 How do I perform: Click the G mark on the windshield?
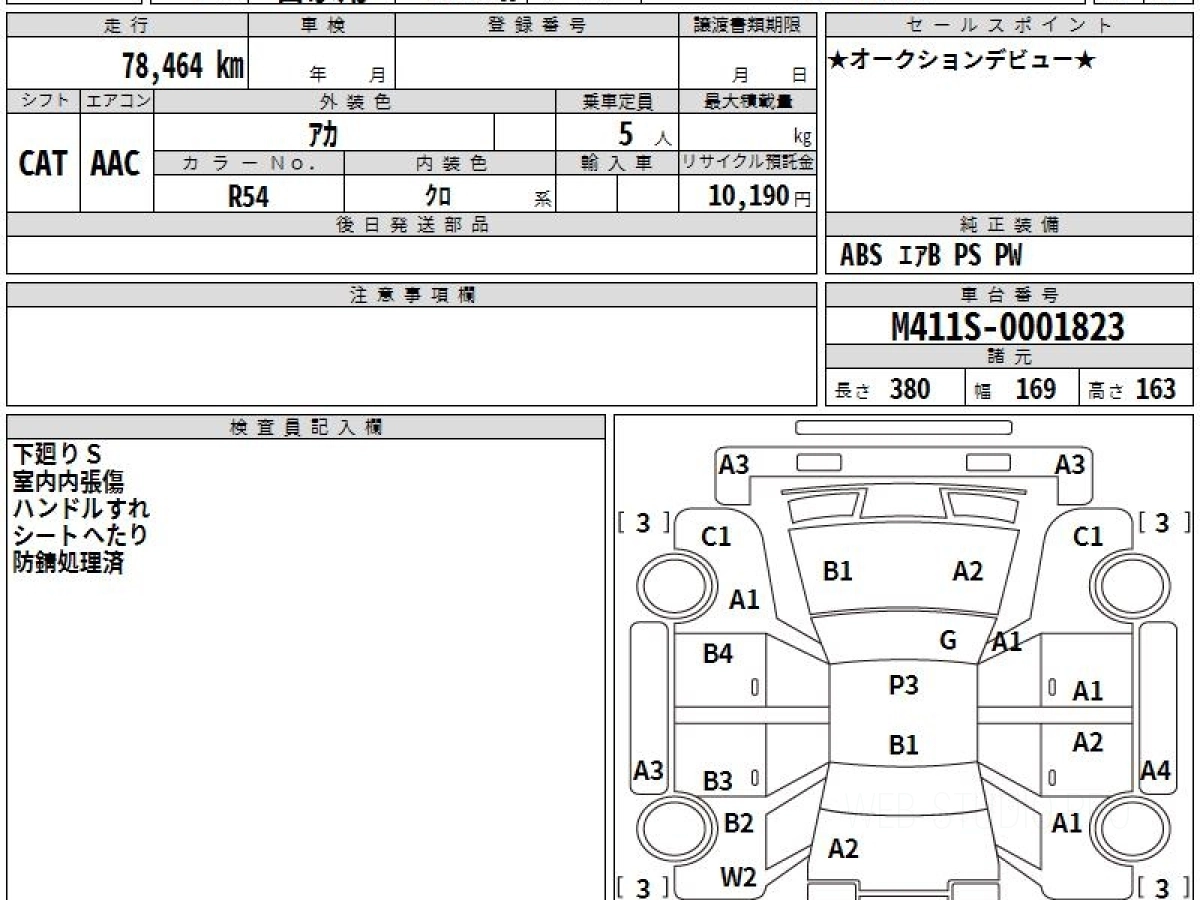click(948, 641)
